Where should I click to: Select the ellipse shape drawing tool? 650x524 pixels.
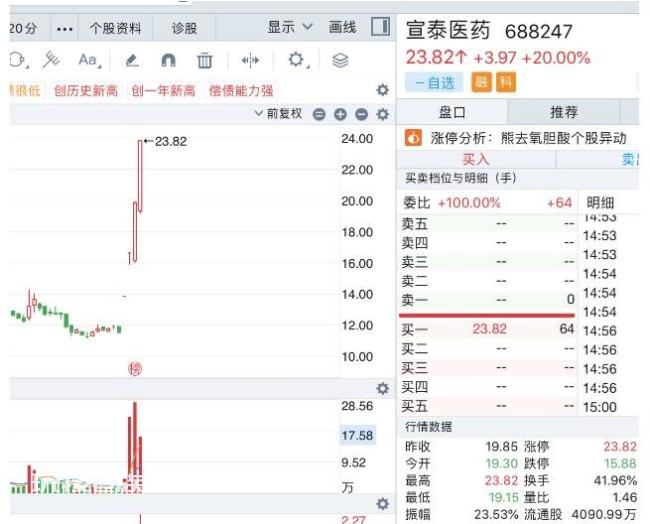(x=18, y=60)
